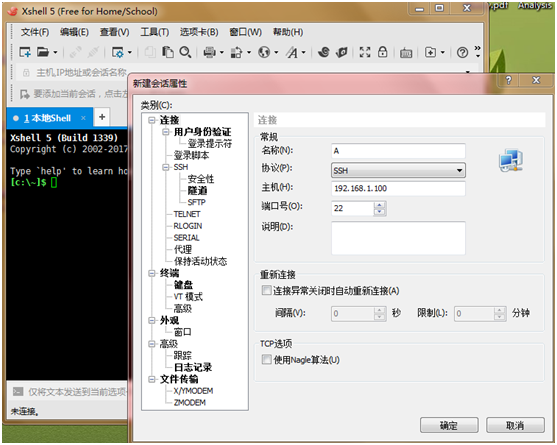
Task: Click the Xftp swirl toolbar icon
Action: pos(324,53)
